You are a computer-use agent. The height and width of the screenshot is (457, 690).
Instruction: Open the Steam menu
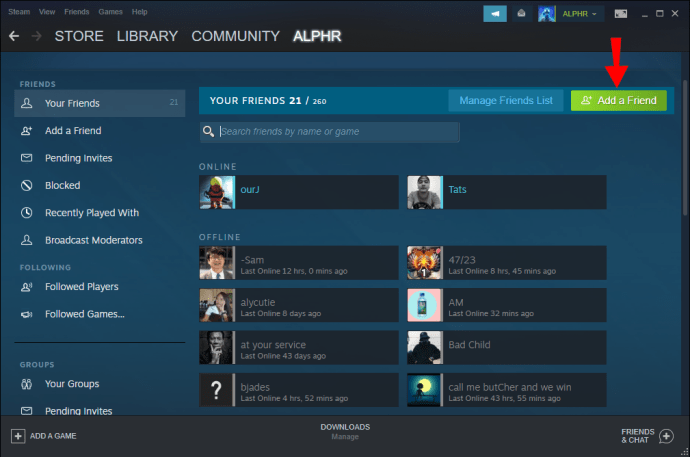click(x=19, y=12)
